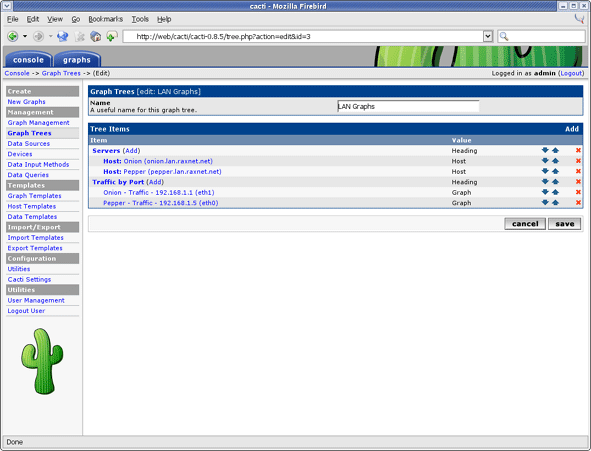Move Onion Traffic graph item down
Viewport: 591px width, 451px height.
[x=545, y=192]
